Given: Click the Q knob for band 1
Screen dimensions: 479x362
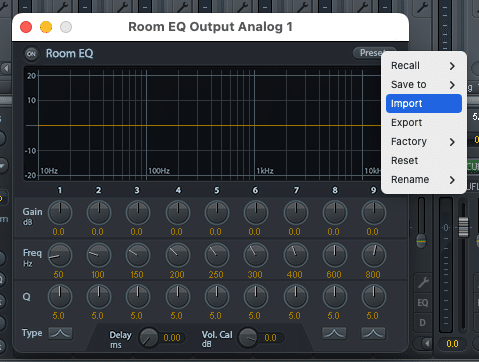Looking at the screenshot, I should [x=60, y=297].
